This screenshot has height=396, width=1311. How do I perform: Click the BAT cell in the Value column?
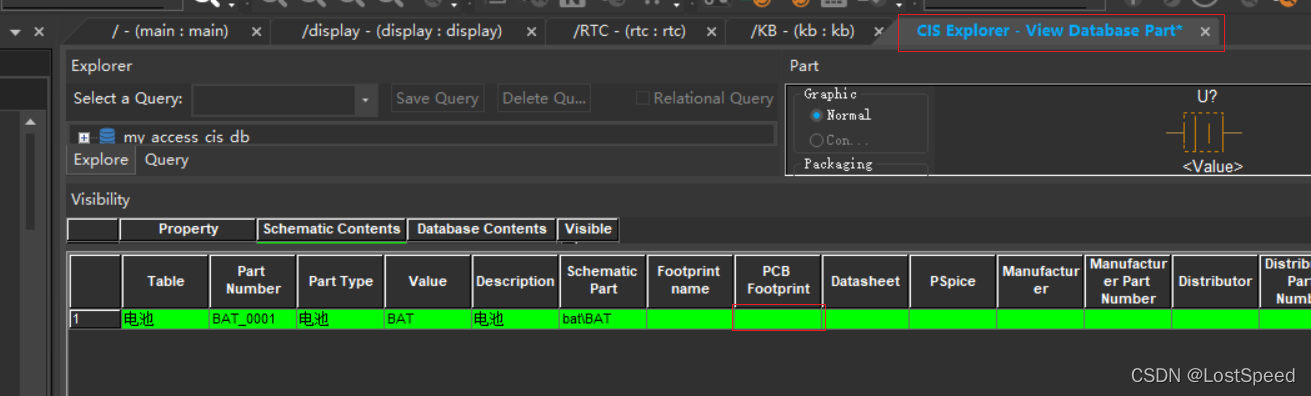427,320
